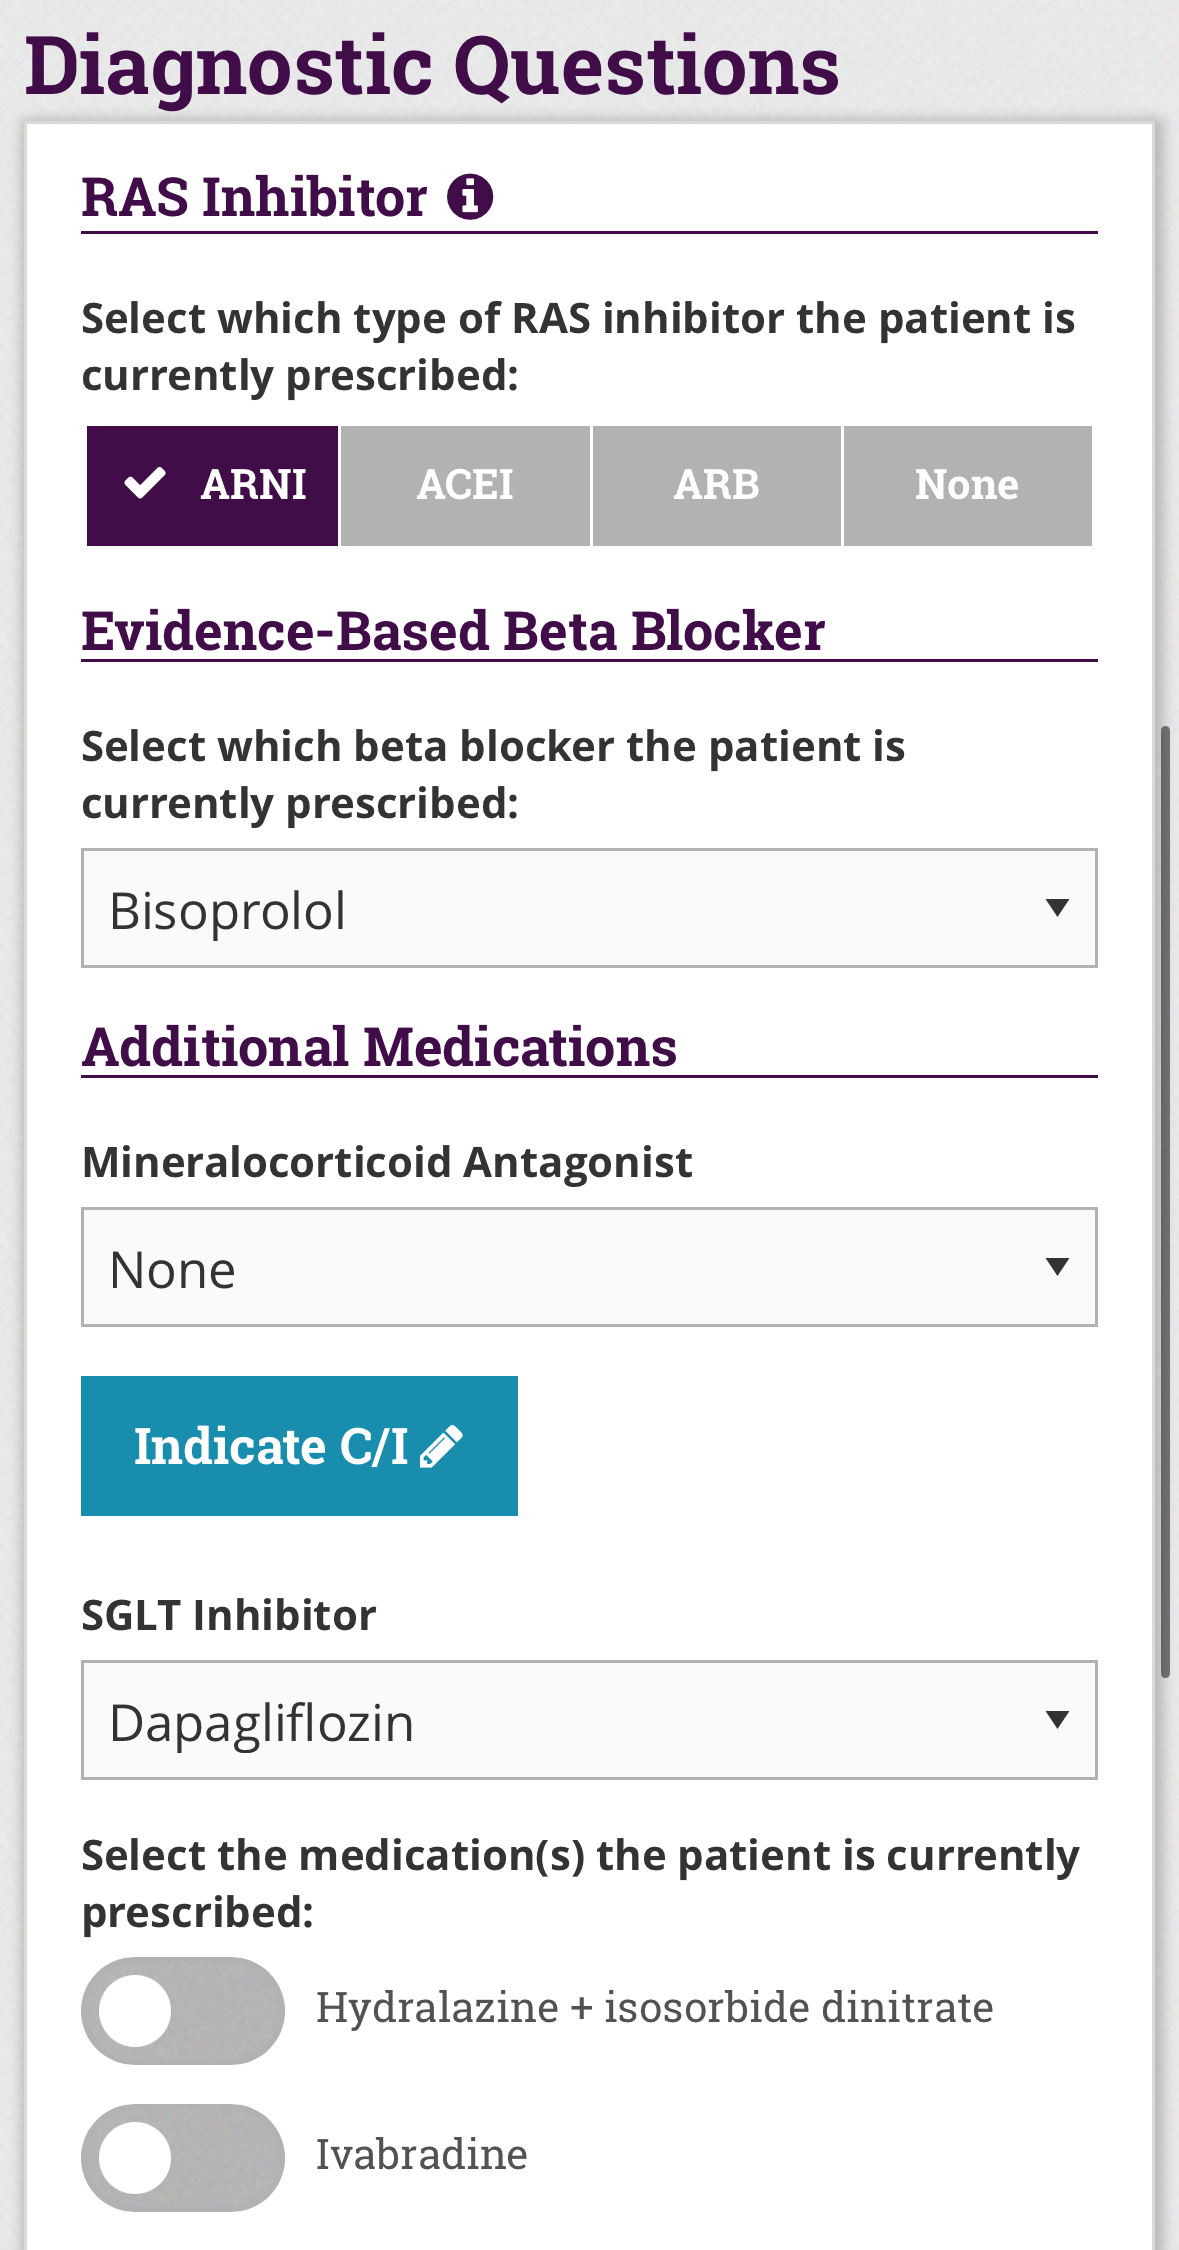Expand the Dapagliflozin SGLT Inhibitor dropdown
Image resolution: width=1179 pixels, height=2250 pixels.
click(x=588, y=1720)
